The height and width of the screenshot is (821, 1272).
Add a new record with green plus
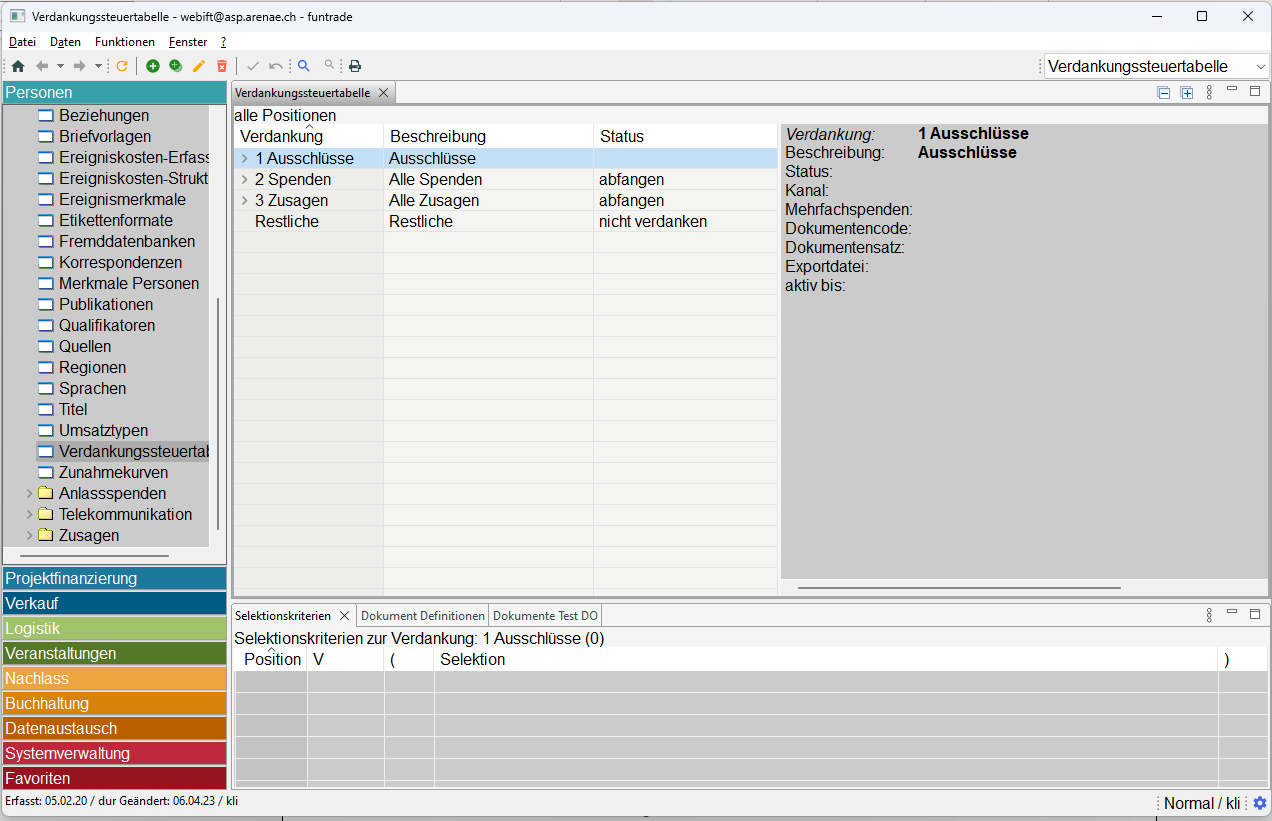click(153, 66)
